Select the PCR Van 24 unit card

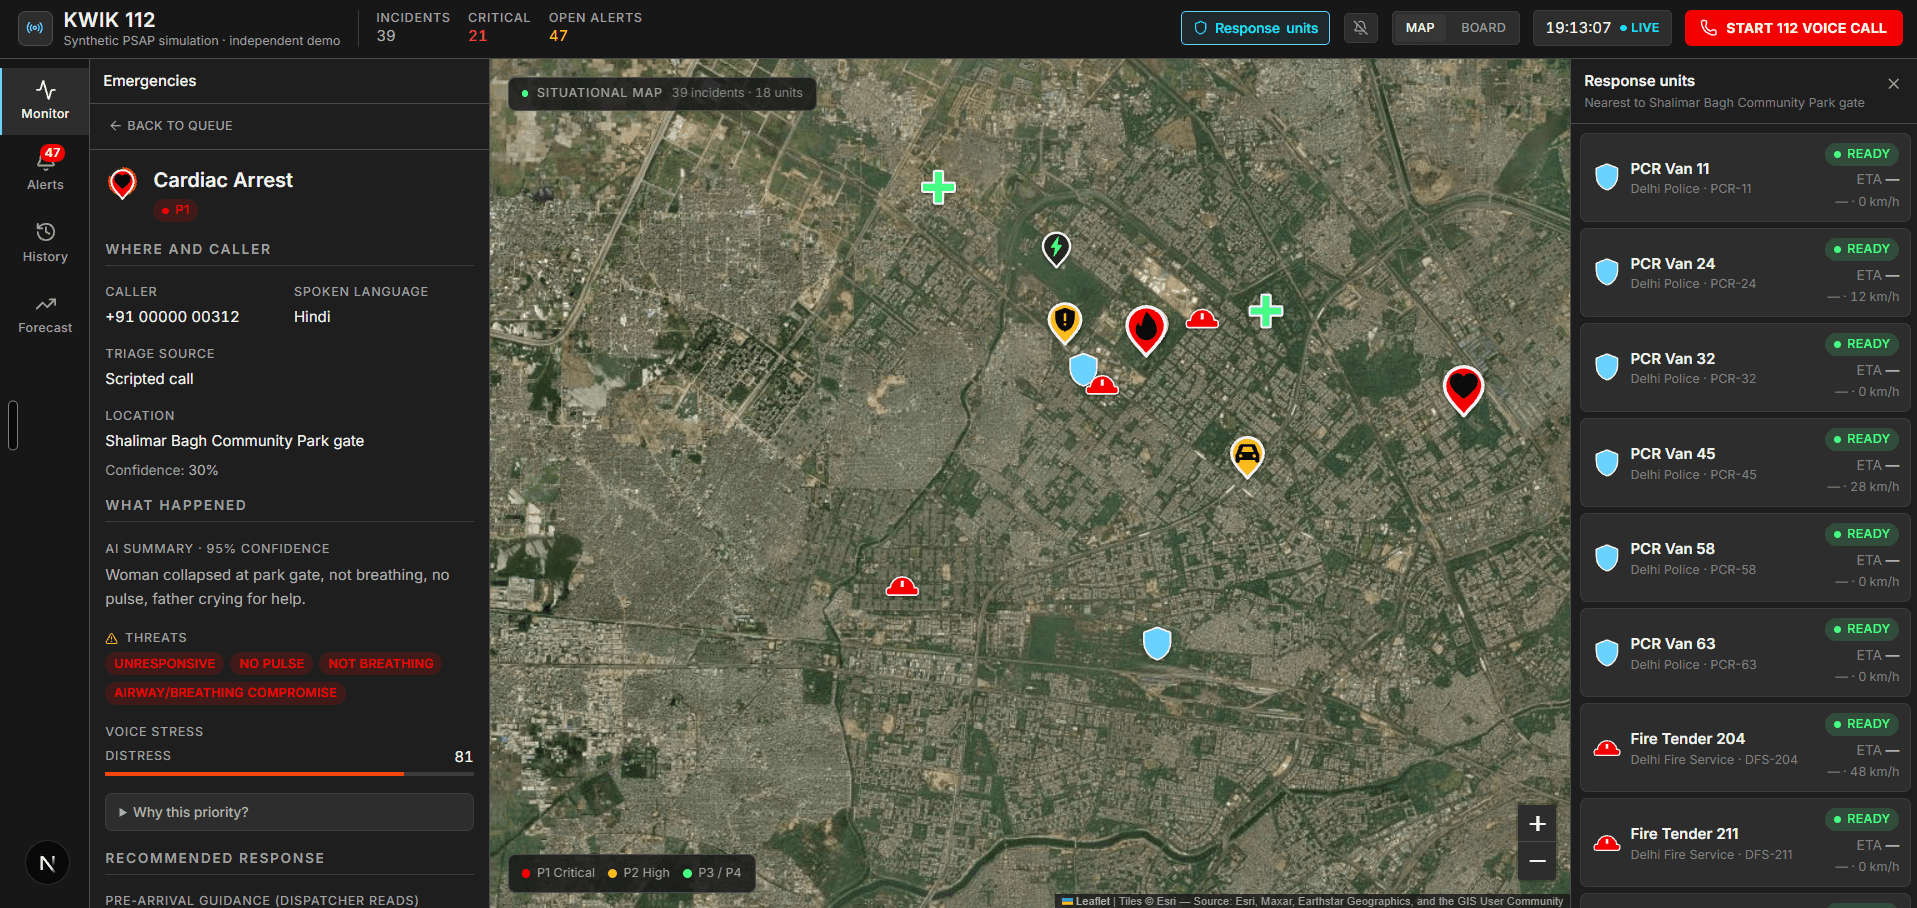click(1745, 273)
